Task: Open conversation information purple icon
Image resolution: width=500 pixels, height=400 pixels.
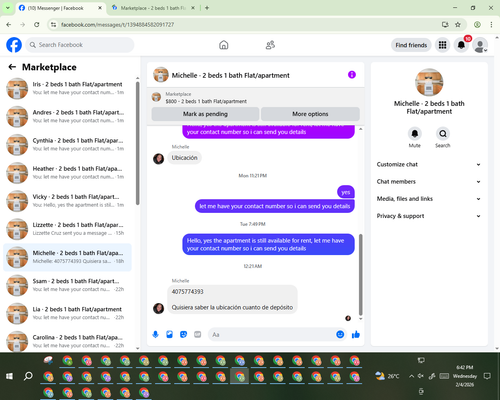Action: pos(352,75)
